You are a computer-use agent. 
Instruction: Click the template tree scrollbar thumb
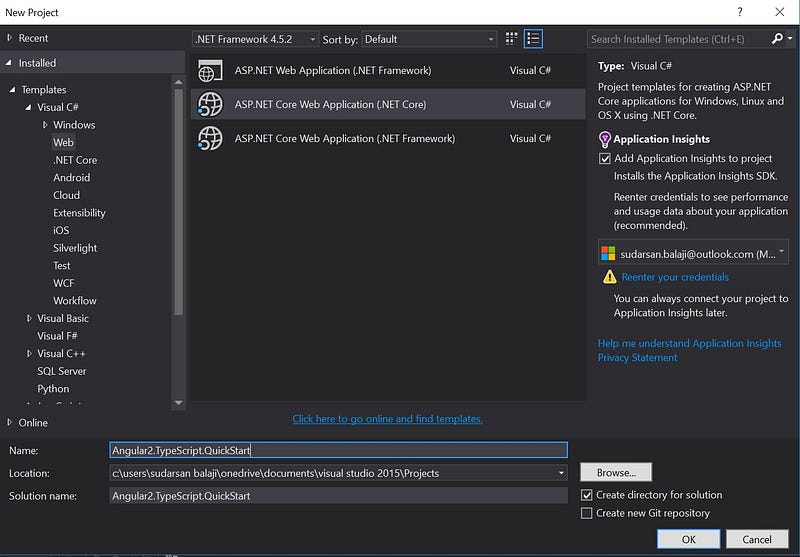179,202
